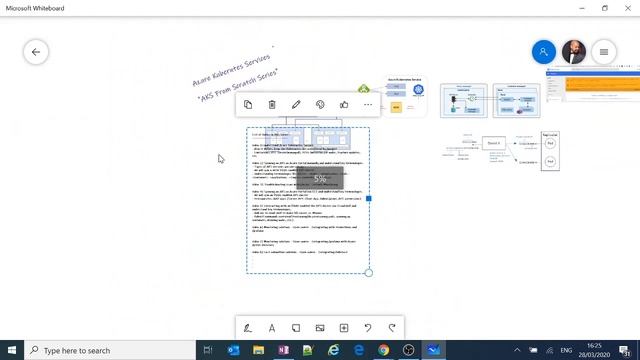Open the insert plus menu
Screen dimensions: 640x360
(x=344, y=328)
